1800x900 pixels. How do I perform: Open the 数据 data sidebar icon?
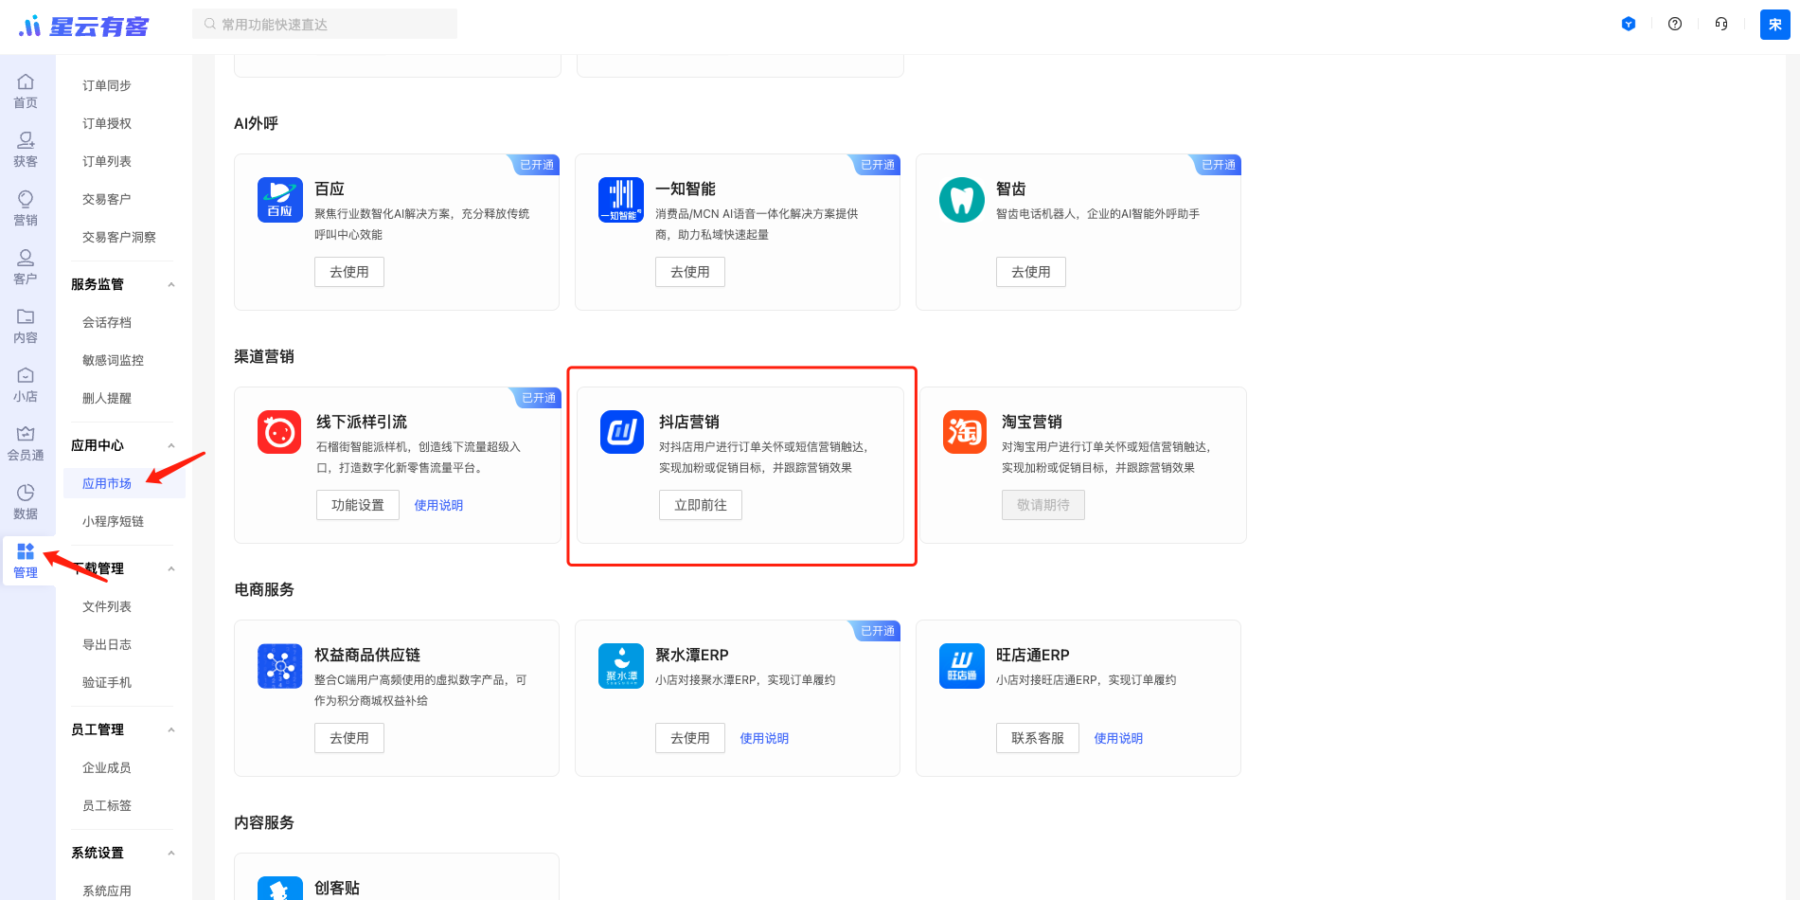pos(26,502)
